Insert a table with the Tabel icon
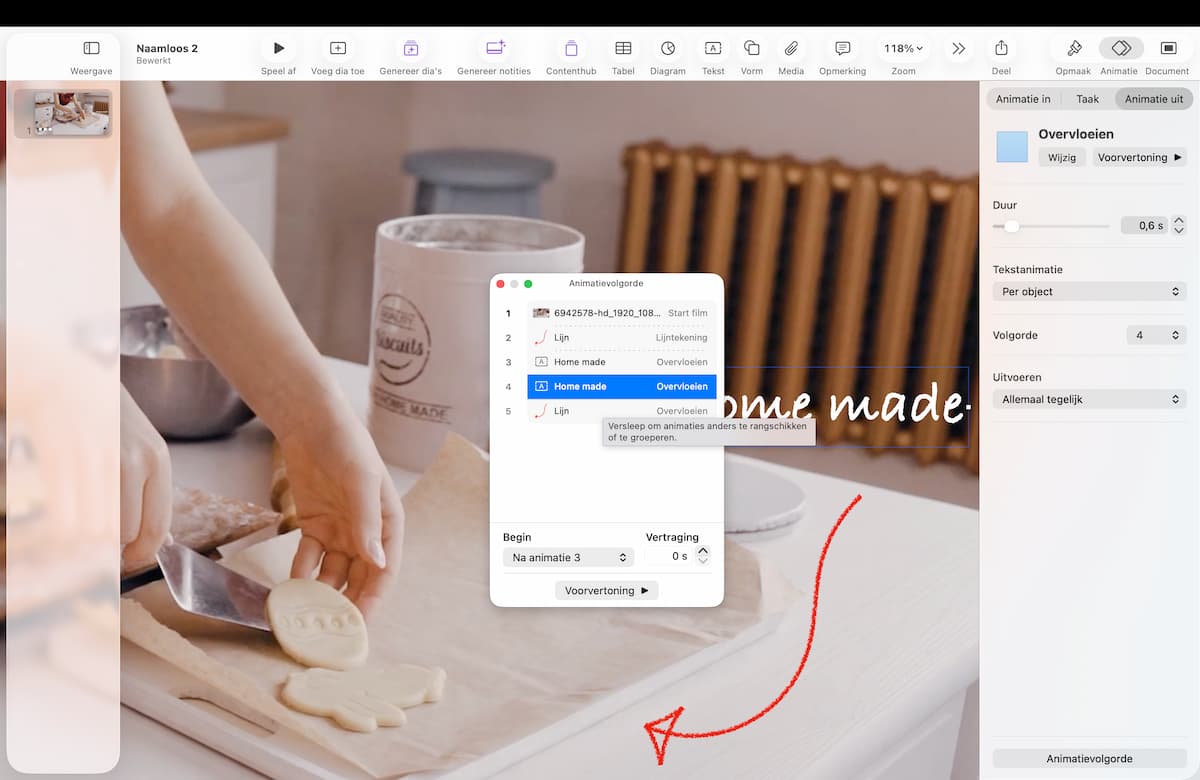This screenshot has height=780, width=1200. tap(623, 48)
